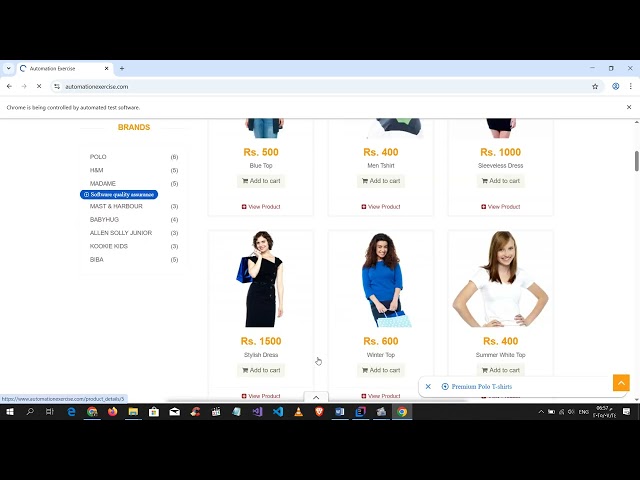Click the Software quality assurance ad label

(x=119, y=195)
